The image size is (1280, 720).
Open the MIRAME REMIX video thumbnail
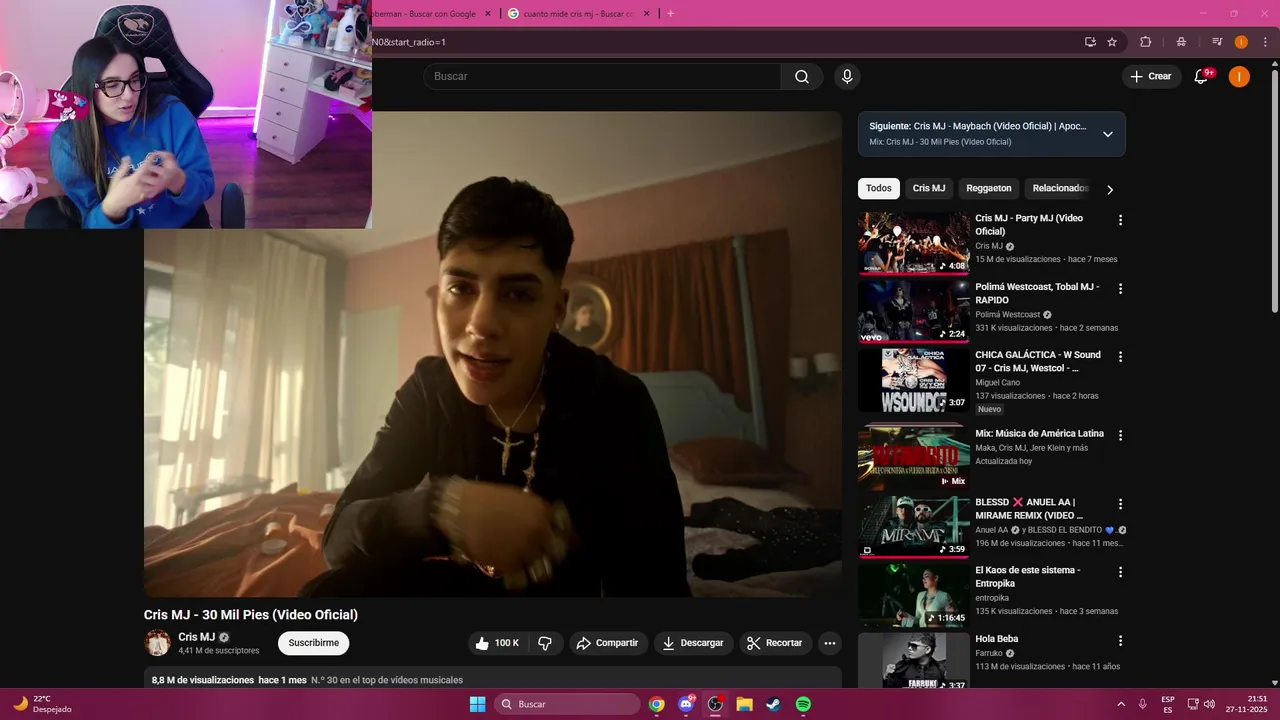[x=914, y=526]
